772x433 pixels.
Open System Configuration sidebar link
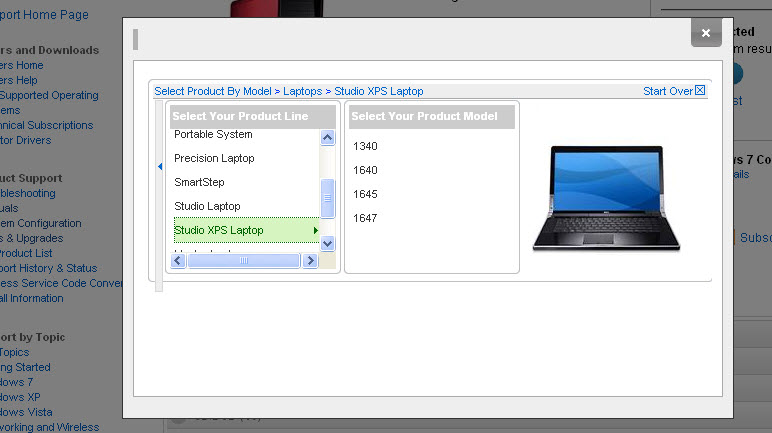(x=41, y=223)
